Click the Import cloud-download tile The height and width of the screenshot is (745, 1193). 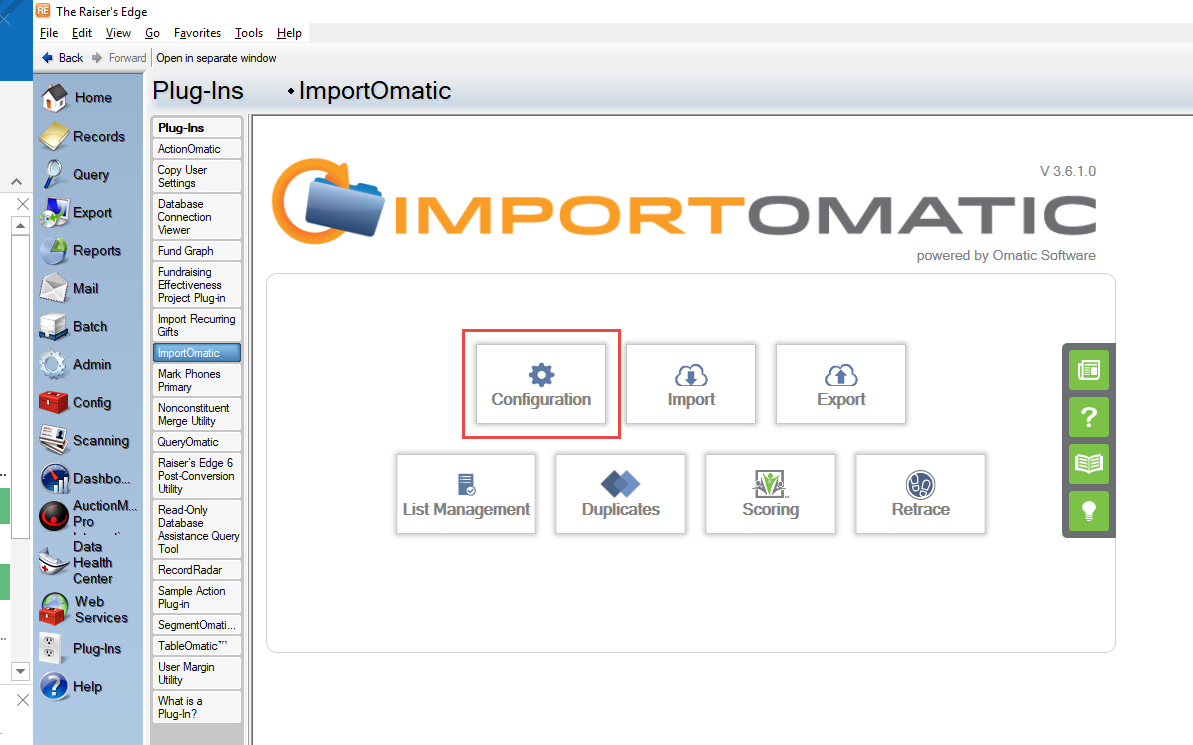690,384
